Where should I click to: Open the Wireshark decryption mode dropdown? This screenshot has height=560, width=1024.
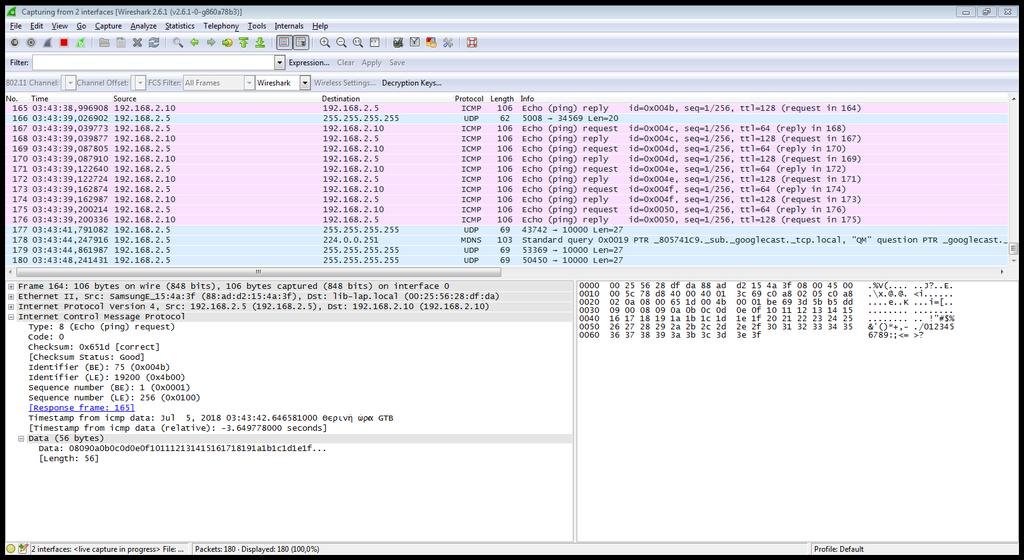pos(305,83)
